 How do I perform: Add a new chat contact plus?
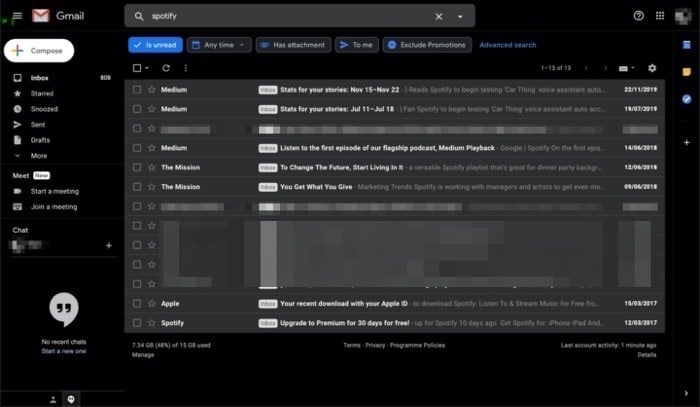pyautogui.click(x=108, y=245)
